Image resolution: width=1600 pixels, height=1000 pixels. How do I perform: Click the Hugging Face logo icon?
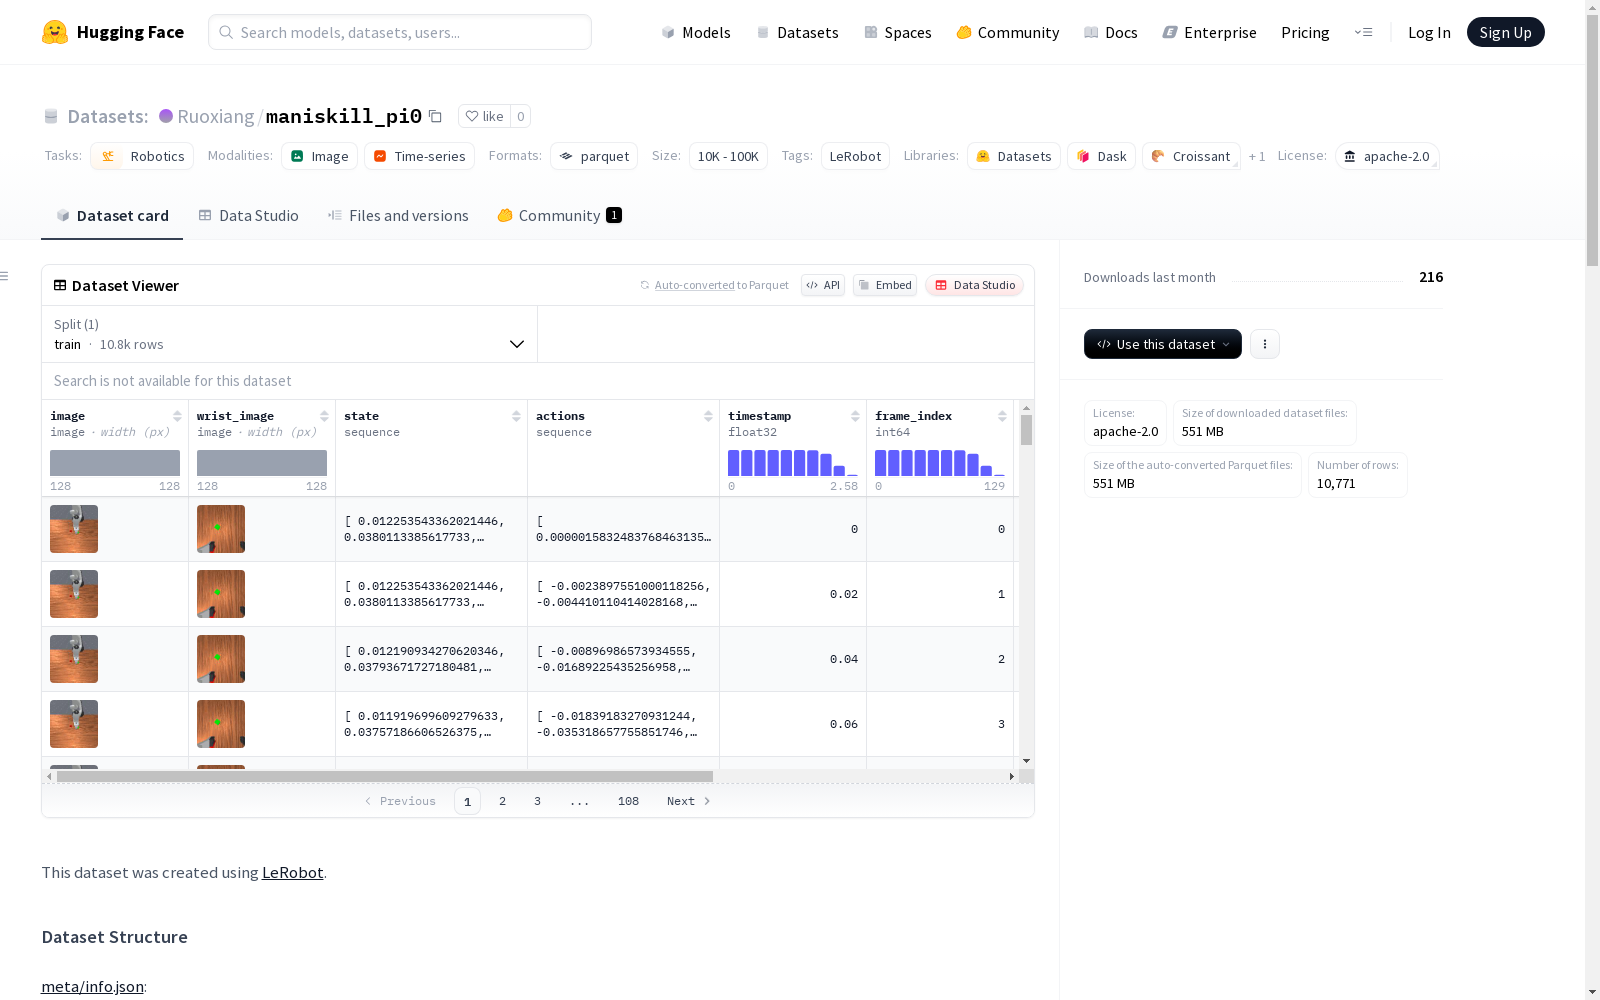[55, 32]
